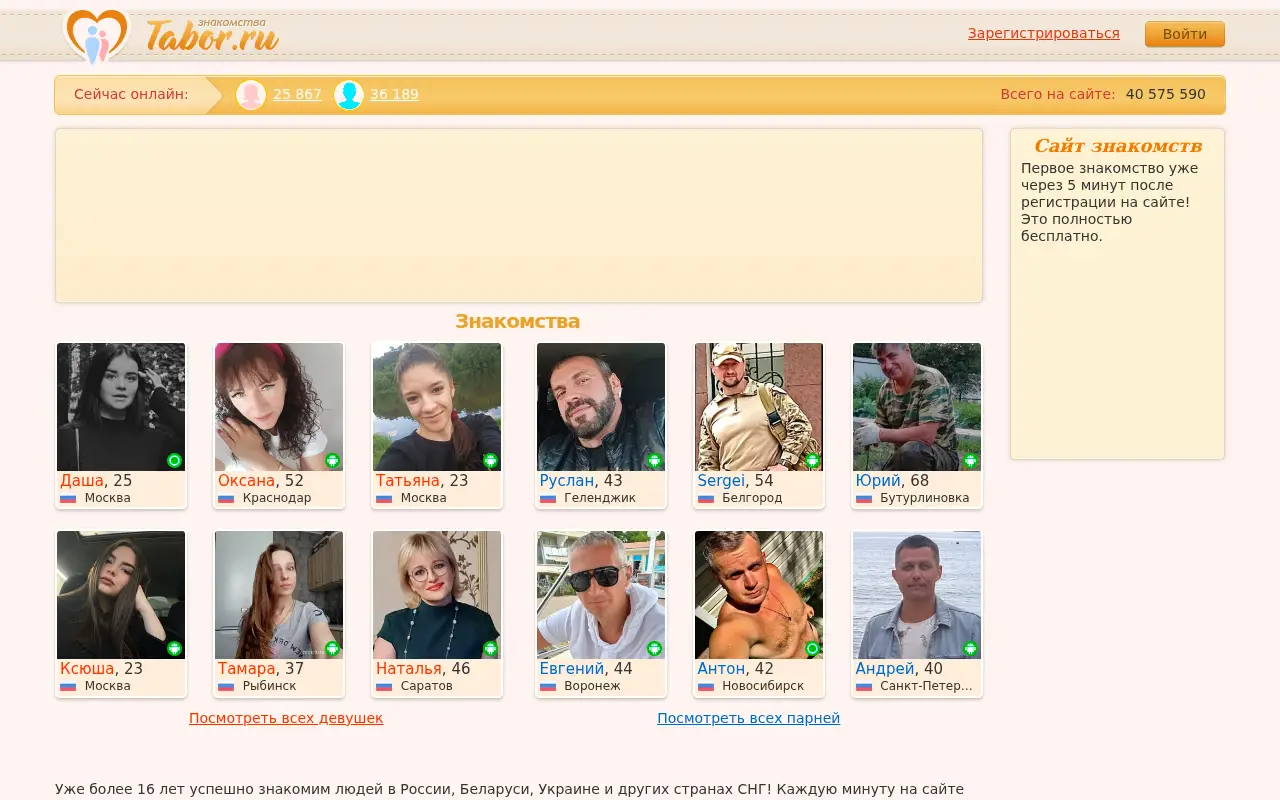
Task: Click the Android icon on Юрий's photo
Action: click(970, 460)
